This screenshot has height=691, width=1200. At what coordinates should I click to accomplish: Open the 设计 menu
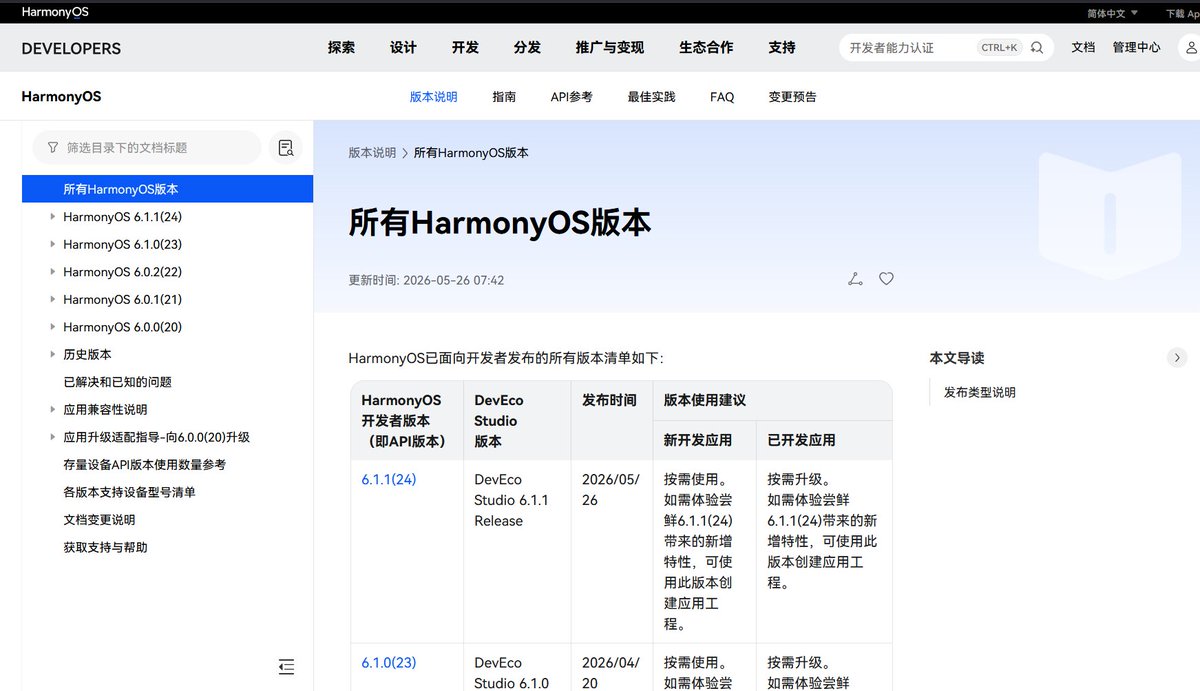tap(403, 47)
